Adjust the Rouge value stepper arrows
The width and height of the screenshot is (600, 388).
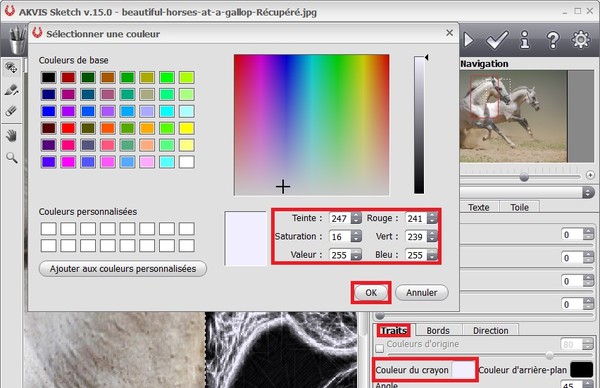(x=432, y=218)
